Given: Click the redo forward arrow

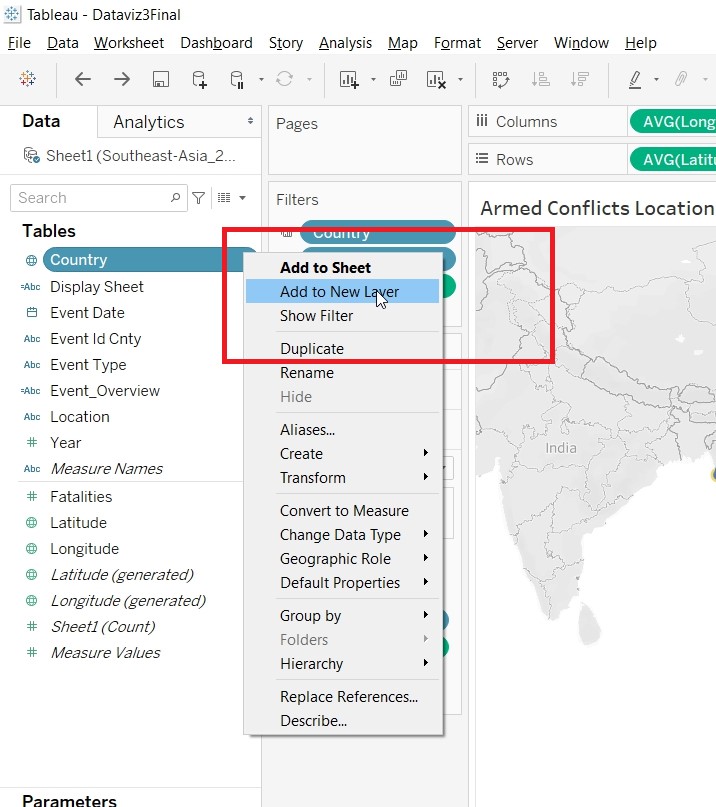Looking at the screenshot, I should click(121, 79).
